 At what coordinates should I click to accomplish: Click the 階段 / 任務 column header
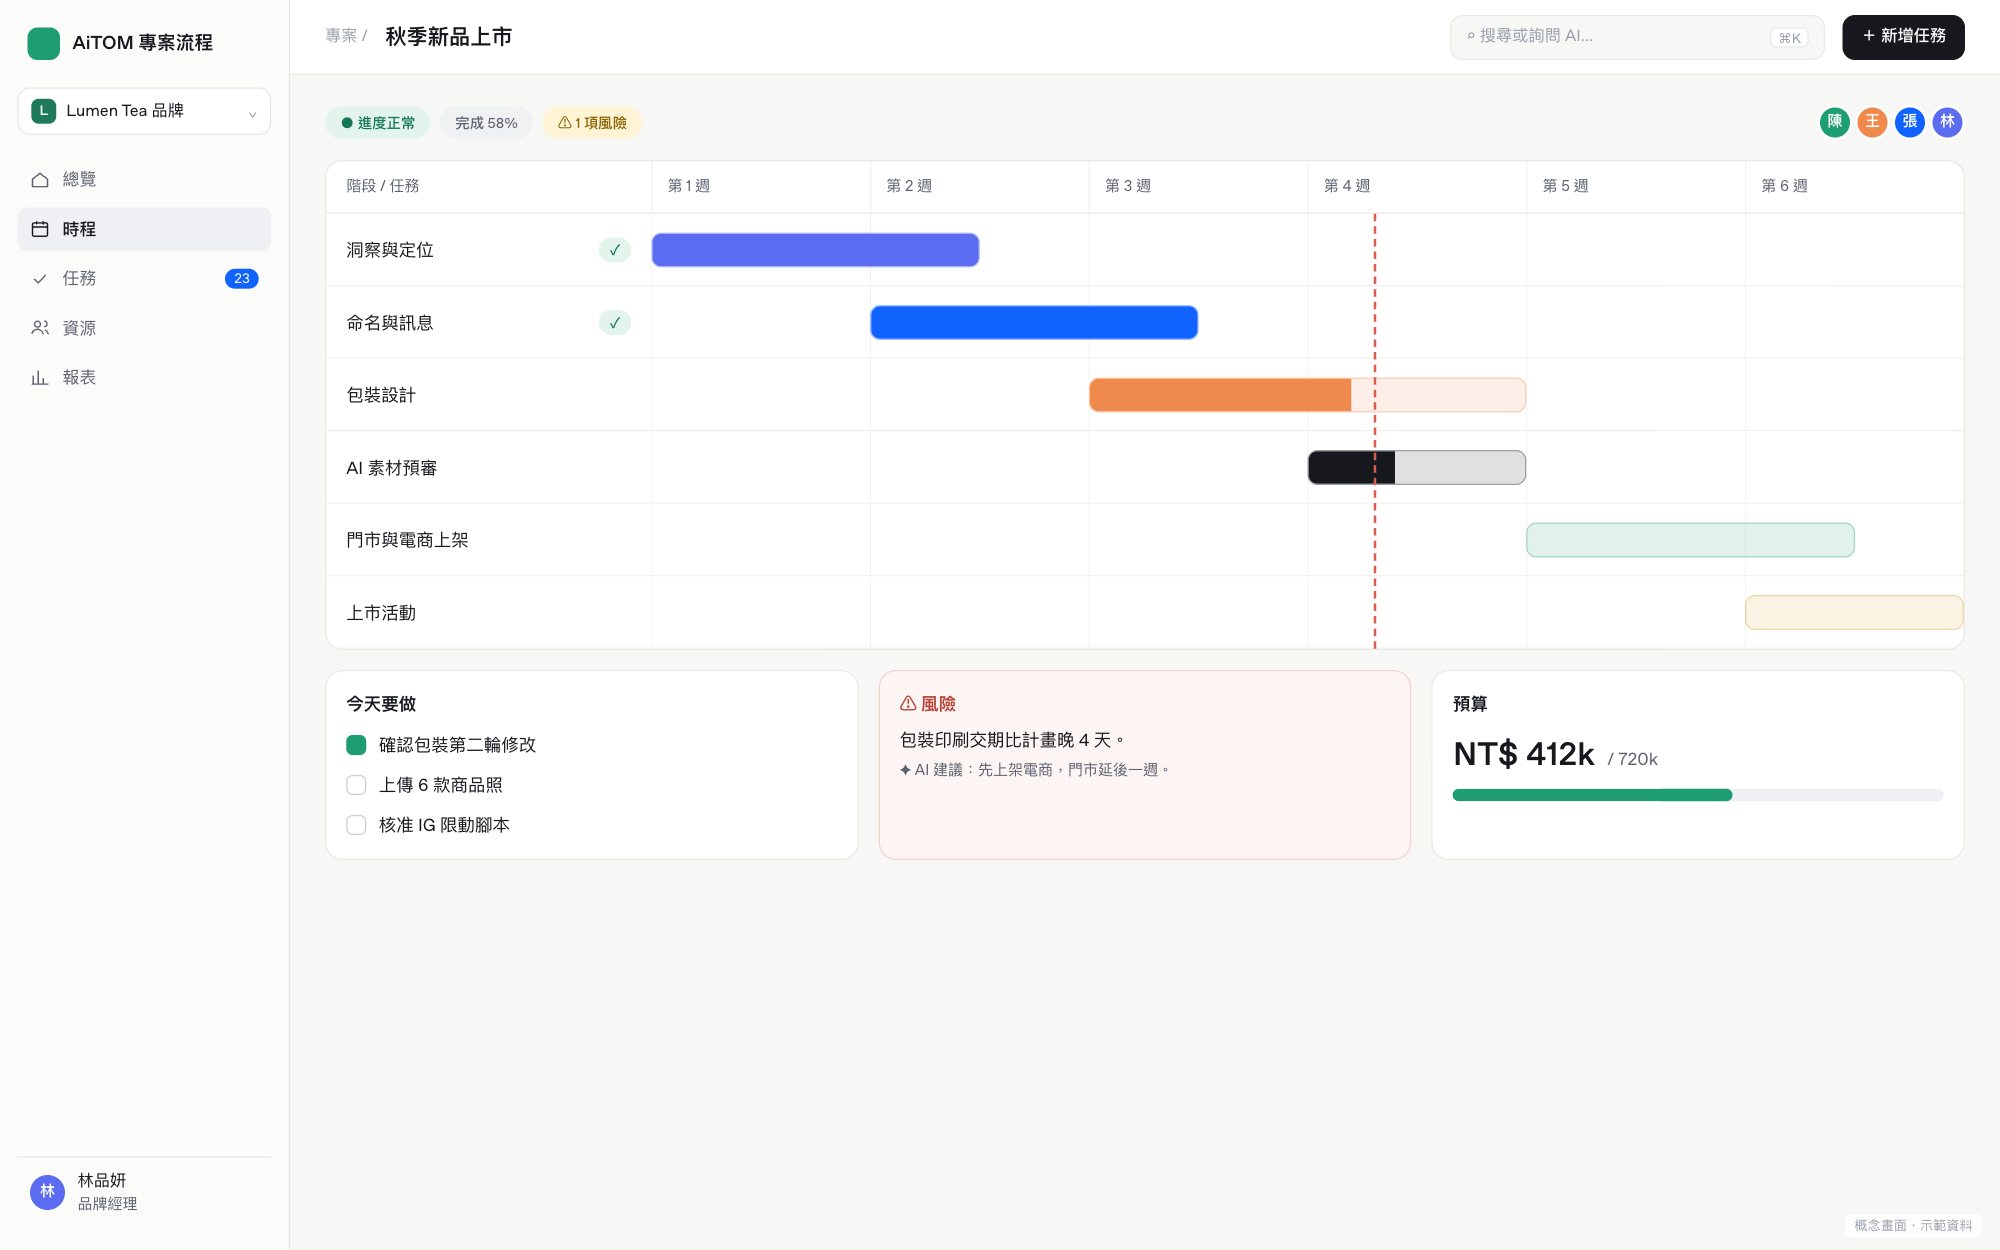tap(383, 186)
